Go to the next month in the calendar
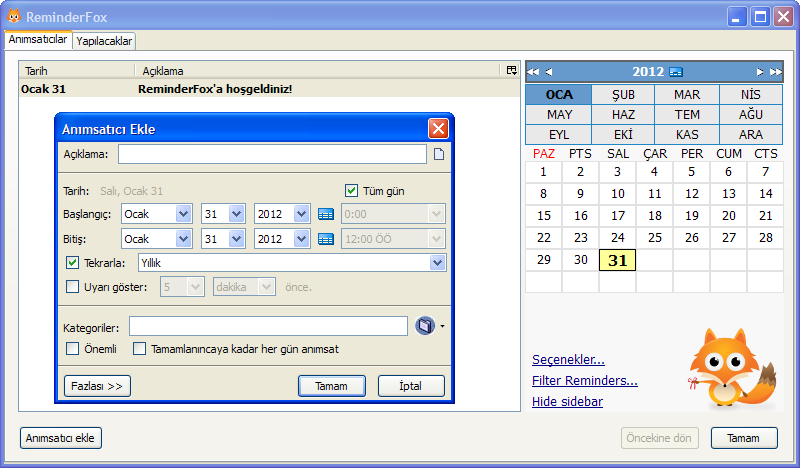The image size is (800, 468). pyautogui.click(x=760, y=72)
